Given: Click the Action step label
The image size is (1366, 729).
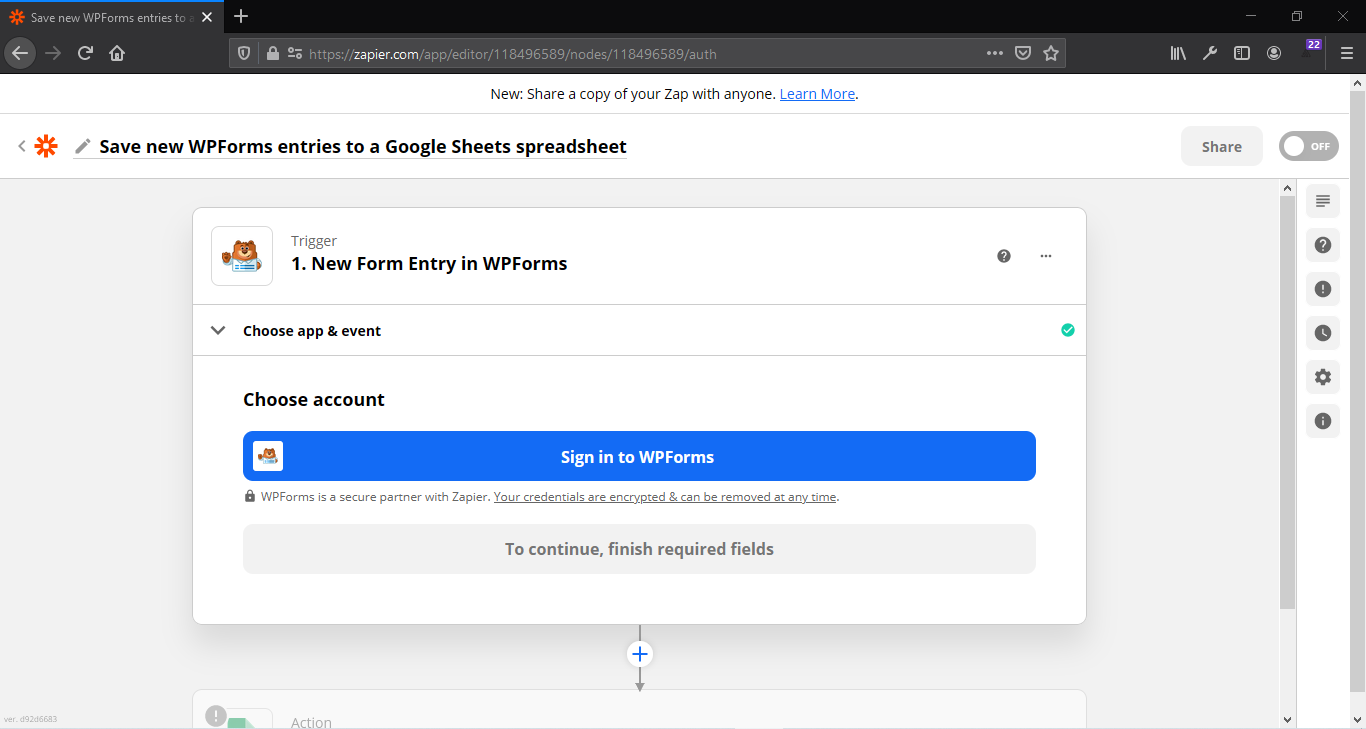Looking at the screenshot, I should pyautogui.click(x=311, y=722).
